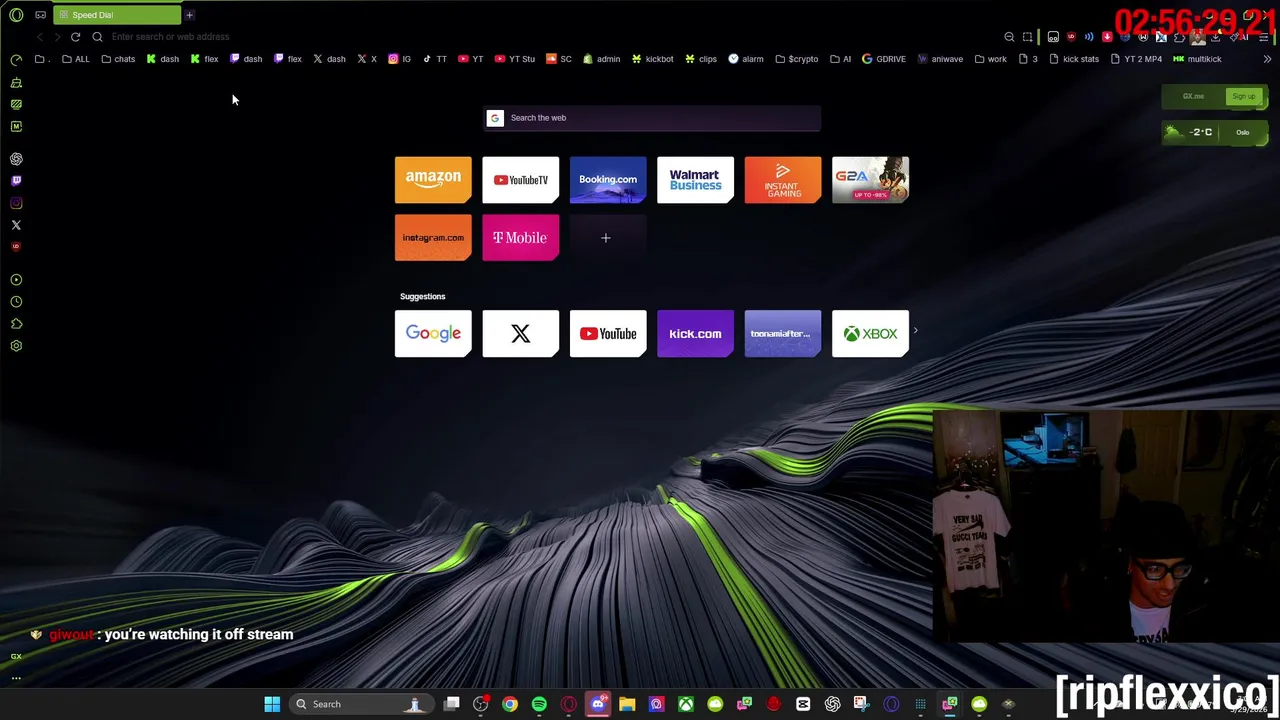Click the GX.me Sign up button
1280x720 pixels.
coord(1243,97)
